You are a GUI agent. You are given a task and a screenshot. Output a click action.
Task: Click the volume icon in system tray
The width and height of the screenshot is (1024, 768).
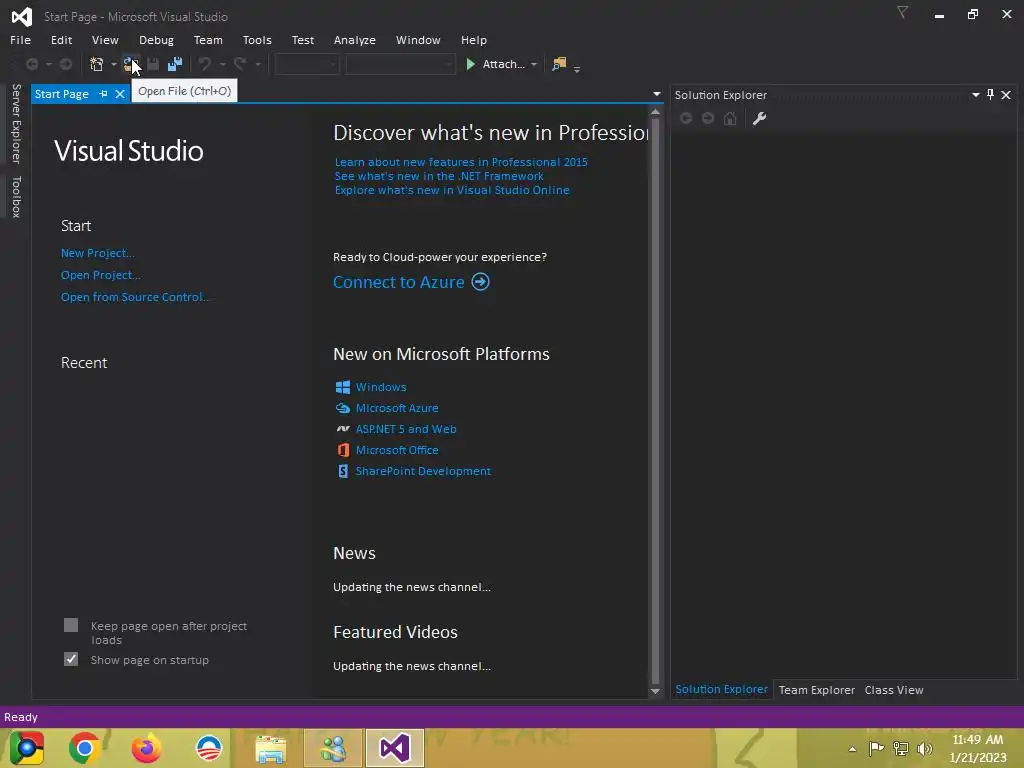click(x=925, y=748)
